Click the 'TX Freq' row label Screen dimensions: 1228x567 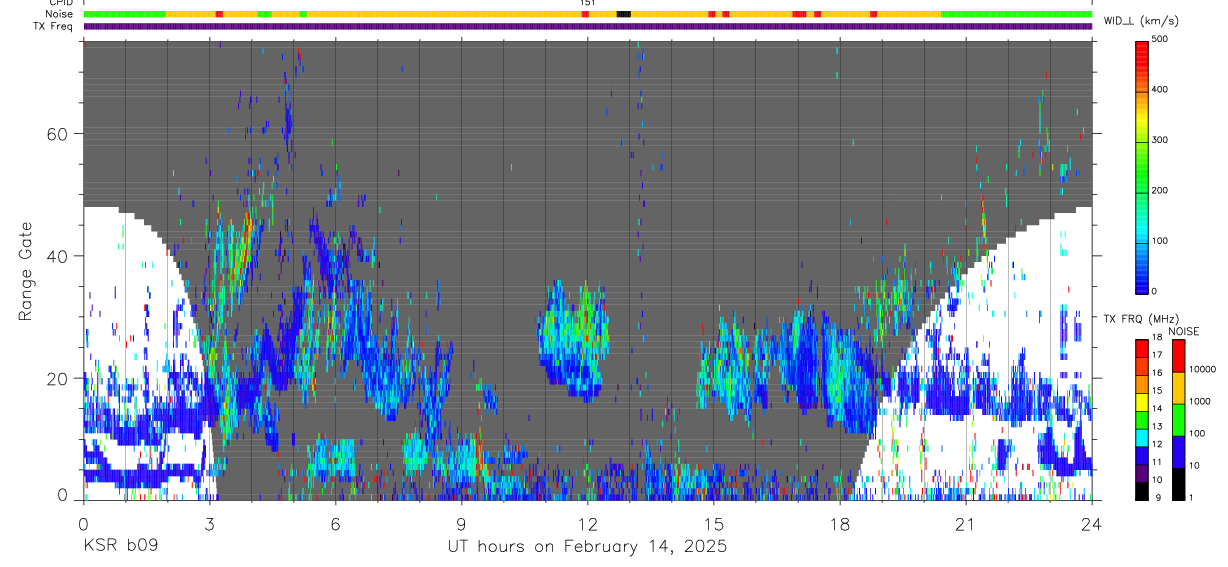tap(54, 26)
